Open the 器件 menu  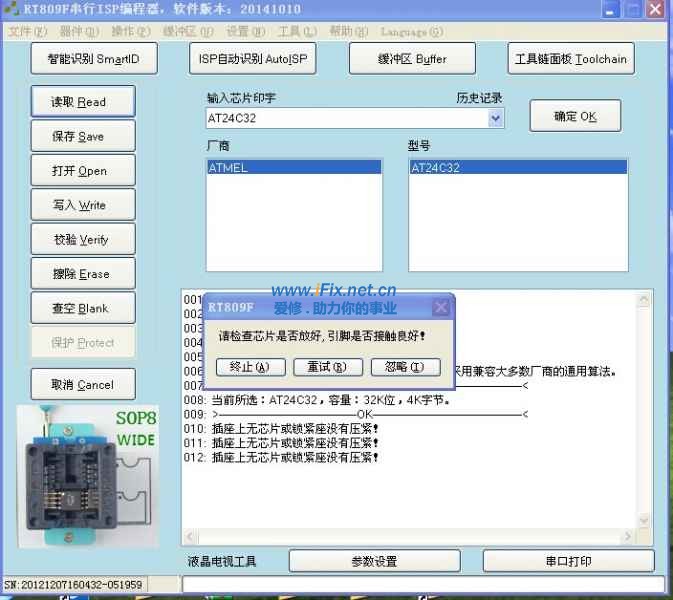[79, 31]
